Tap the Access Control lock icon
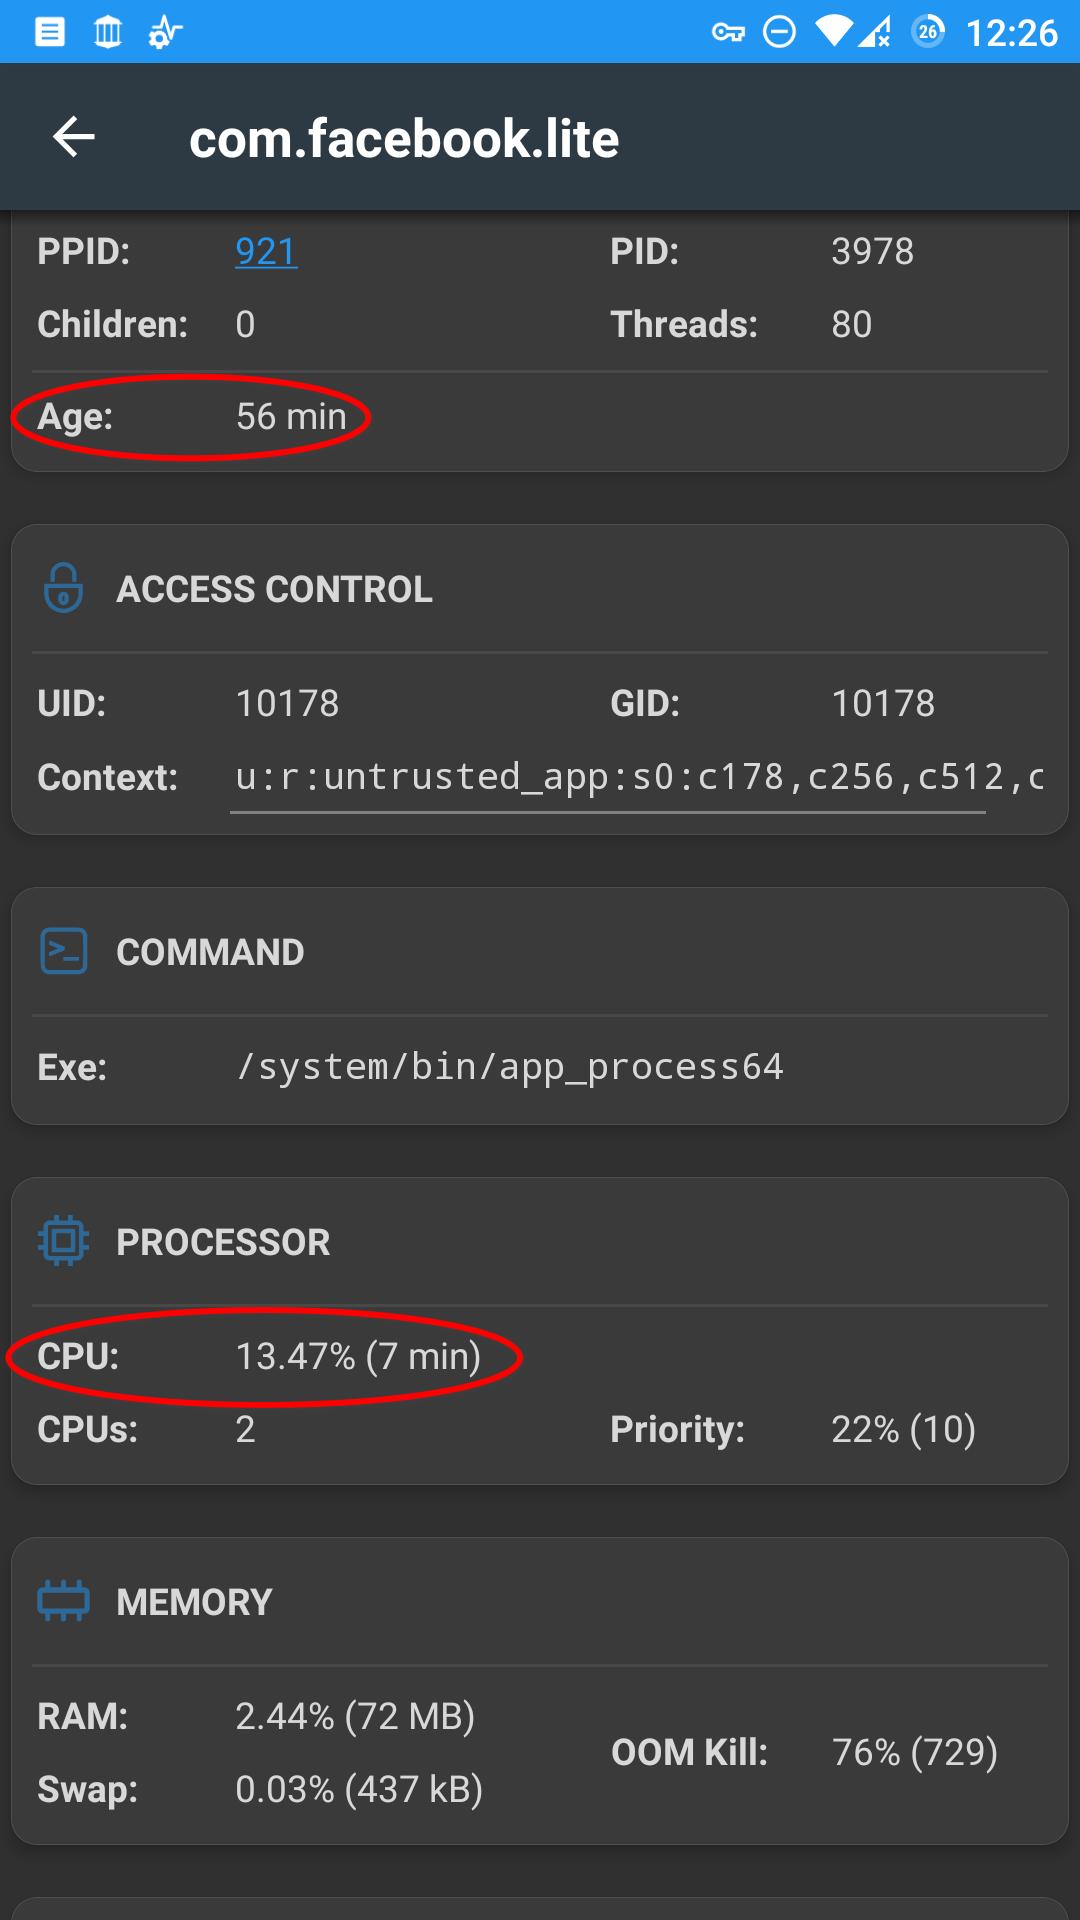The image size is (1080, 1920). (63, 588)
